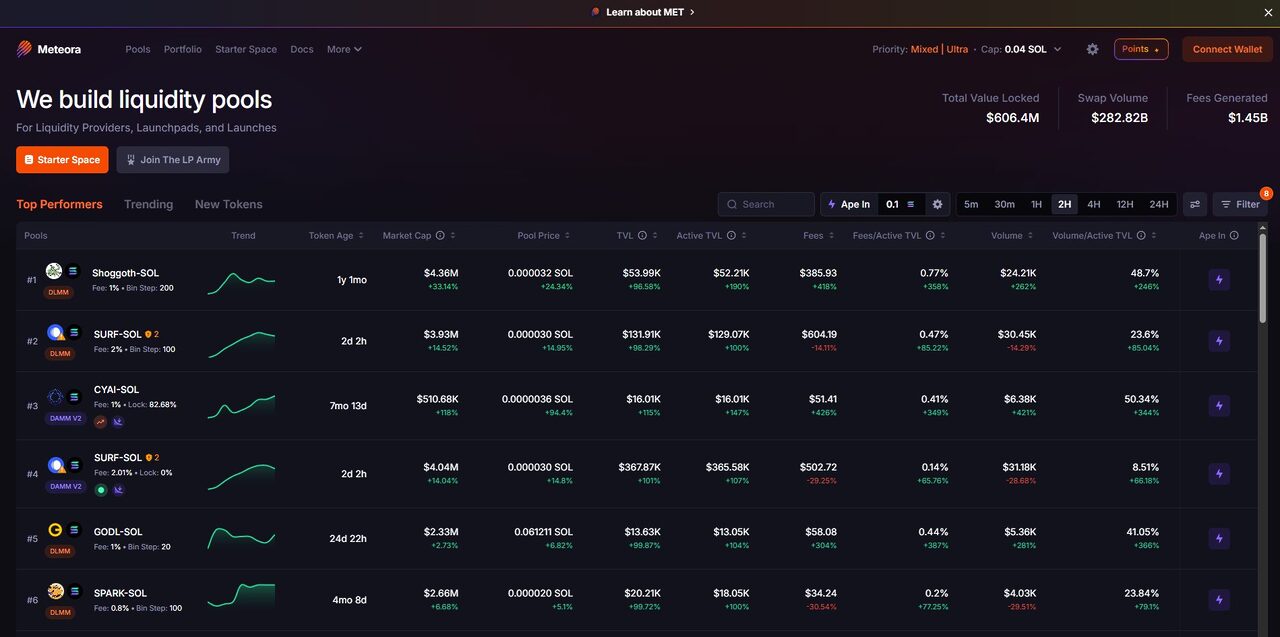Click the Ape In settings gear icon
The image size is (1280, 637).
[x=937, y=204]
